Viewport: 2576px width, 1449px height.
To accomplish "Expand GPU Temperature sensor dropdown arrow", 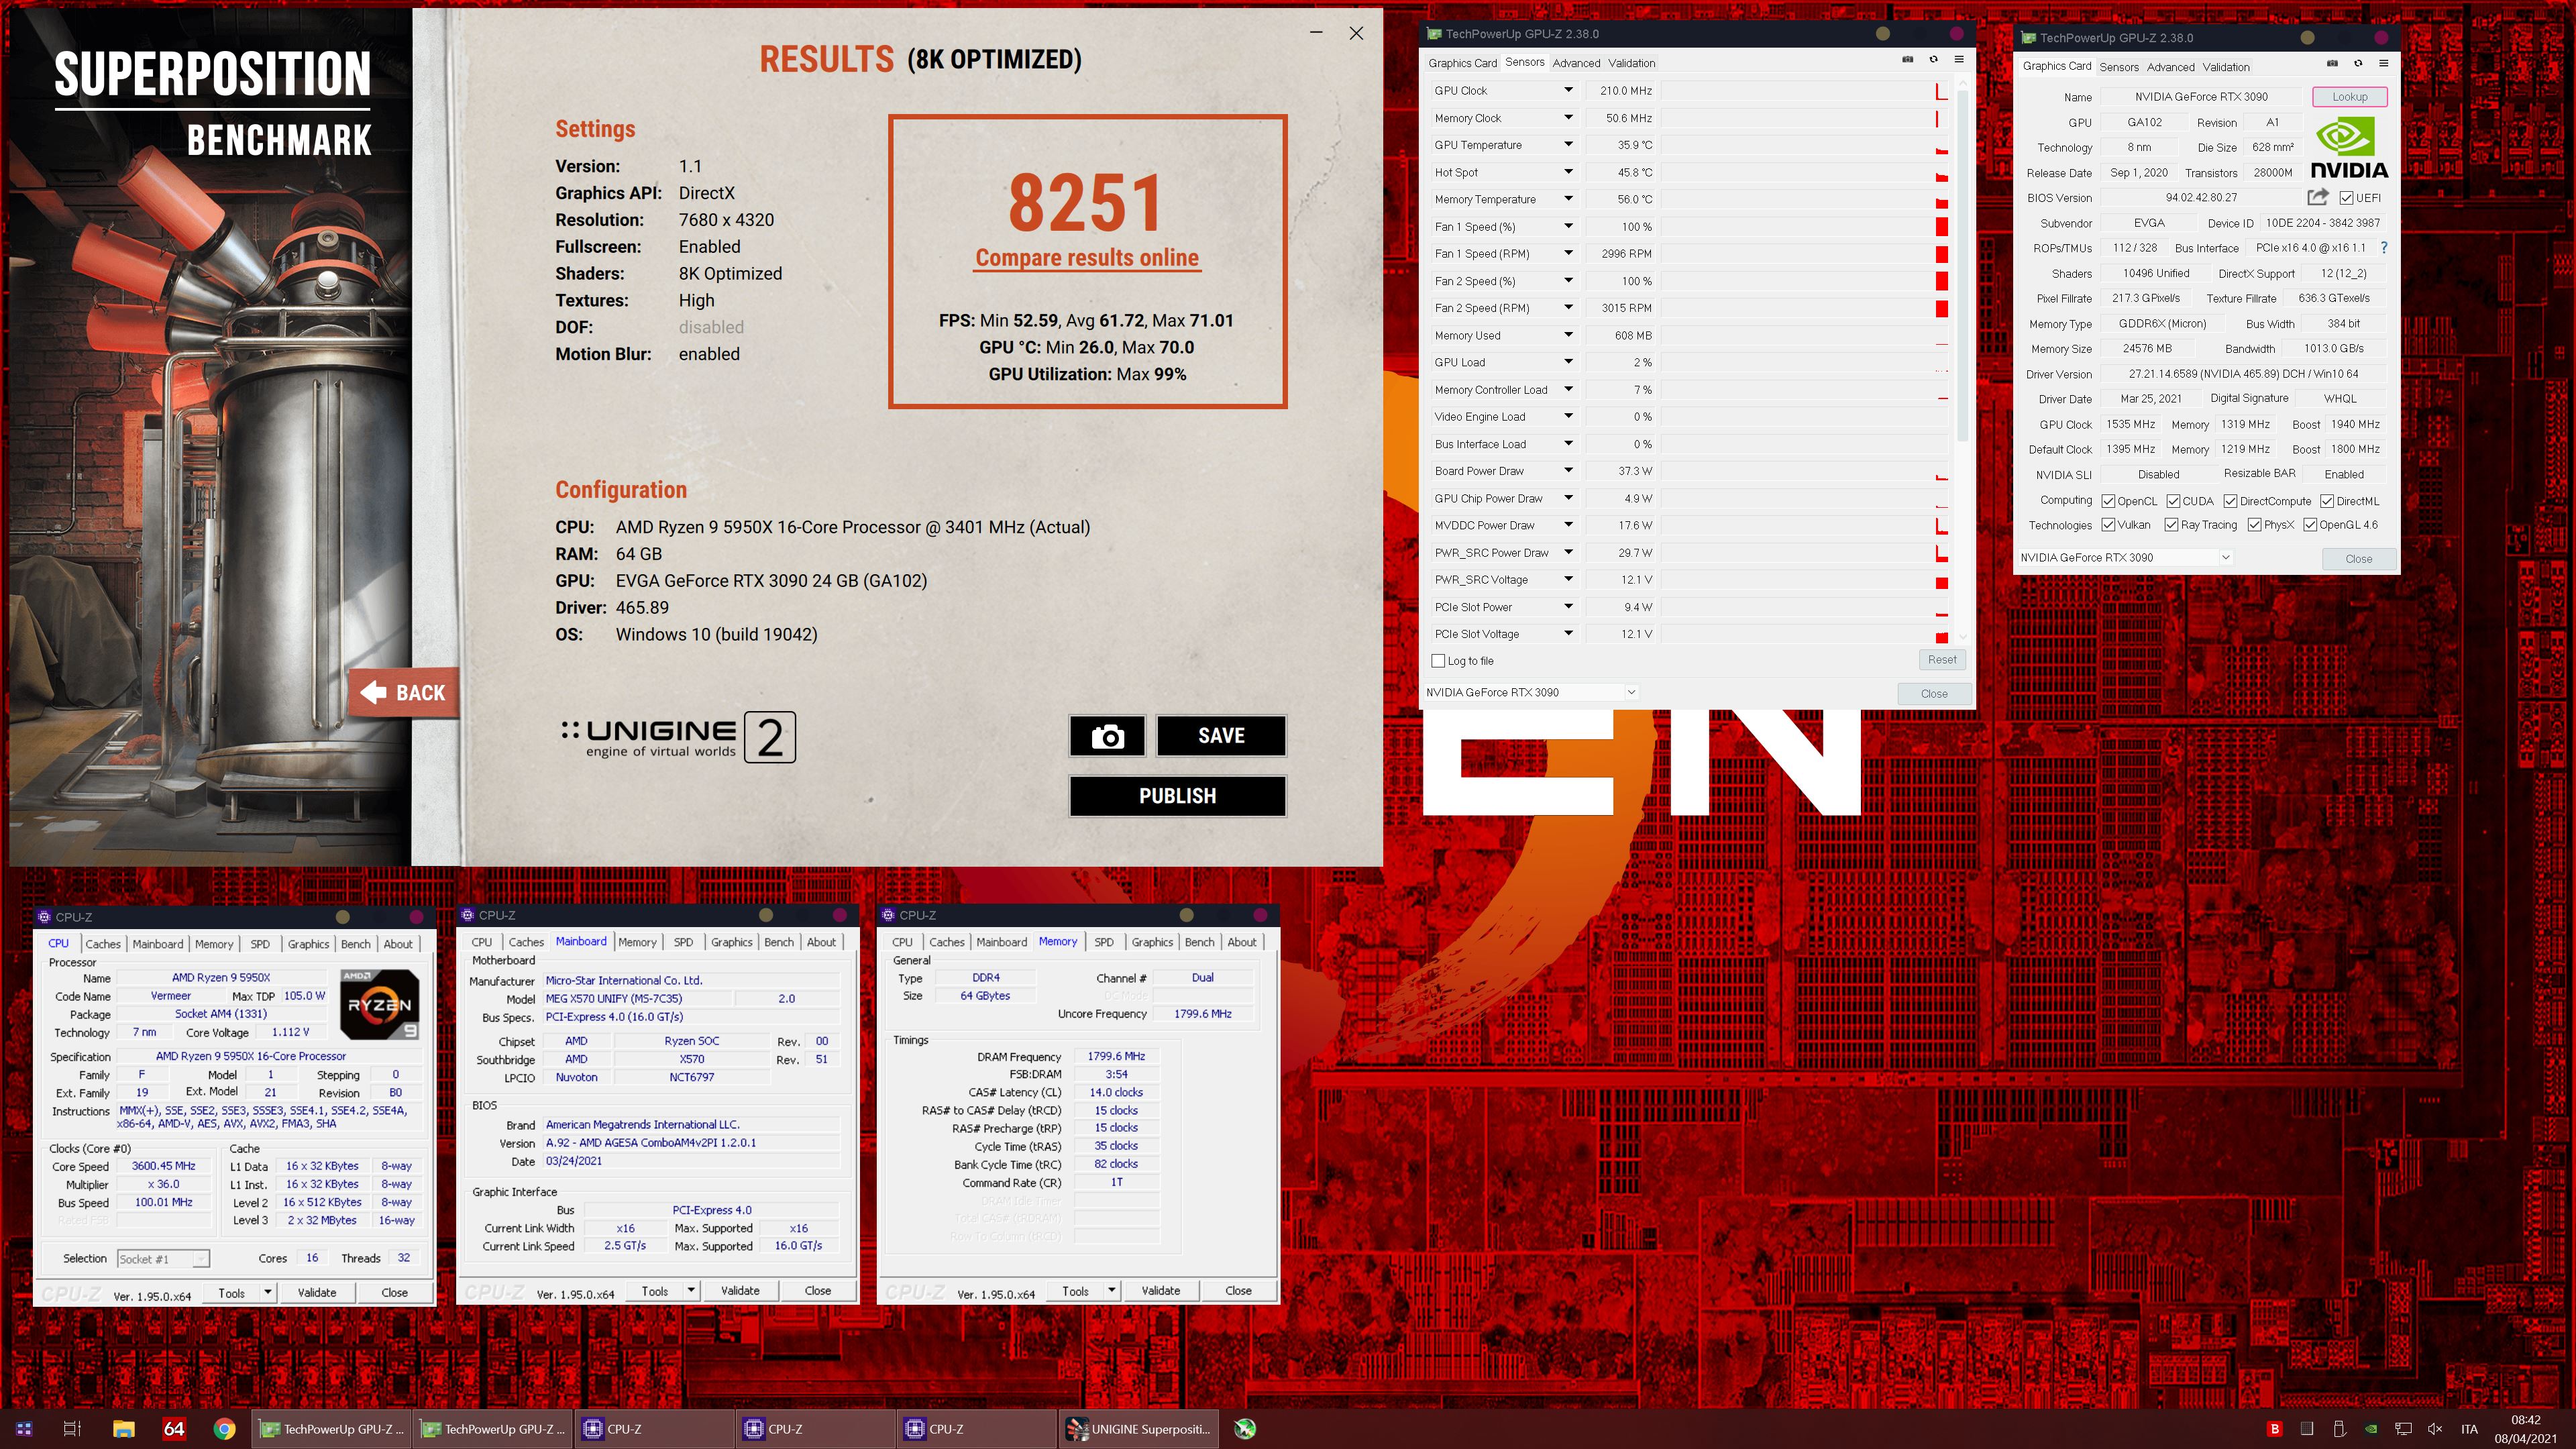I will pyautogui.click(x=1568, y=145).
